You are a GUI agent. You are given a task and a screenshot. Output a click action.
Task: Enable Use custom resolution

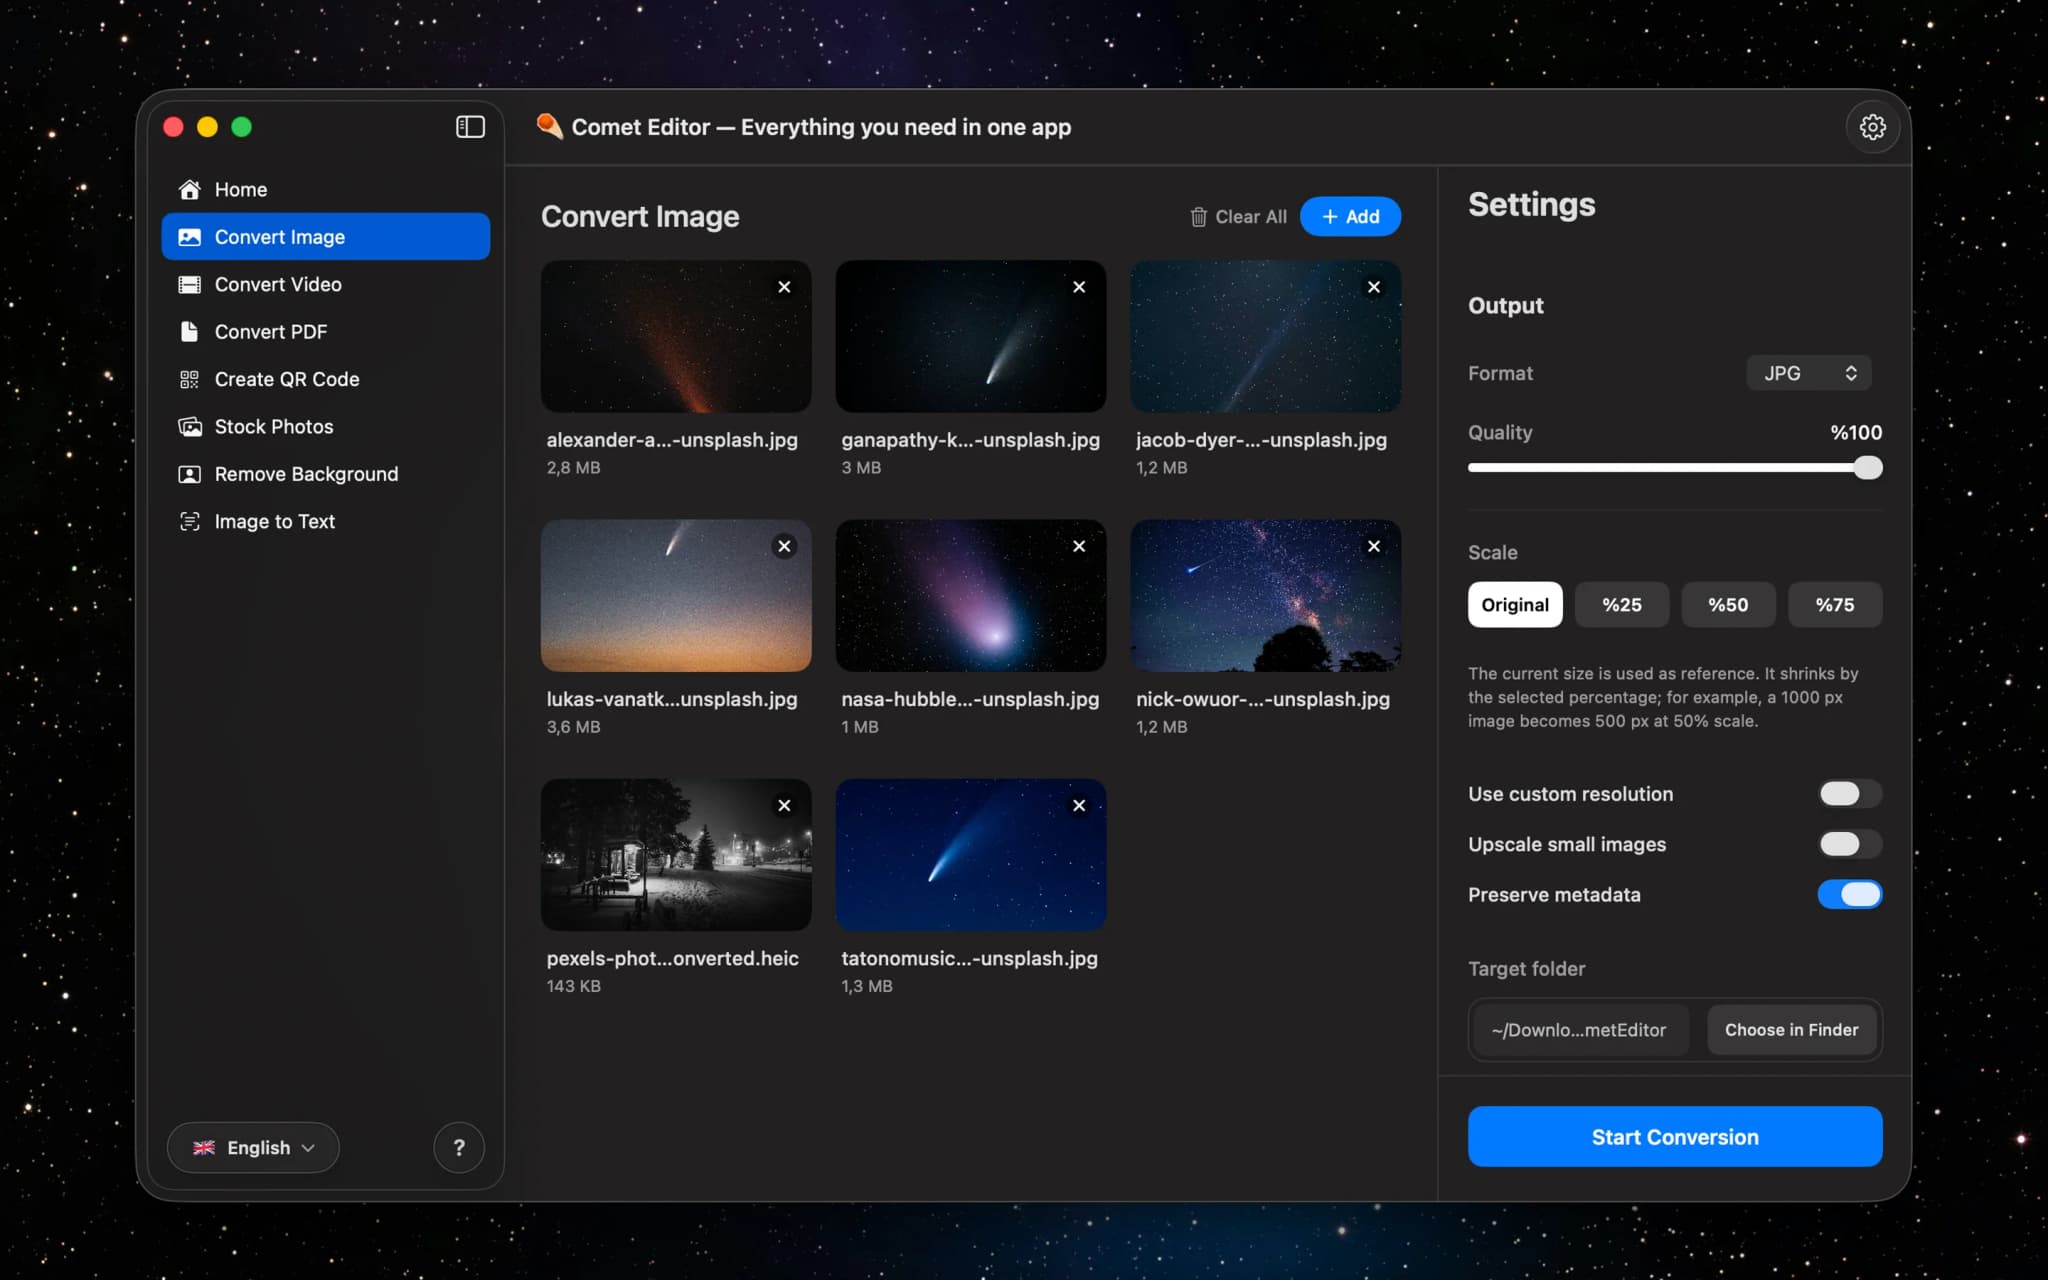(1848, 793)
